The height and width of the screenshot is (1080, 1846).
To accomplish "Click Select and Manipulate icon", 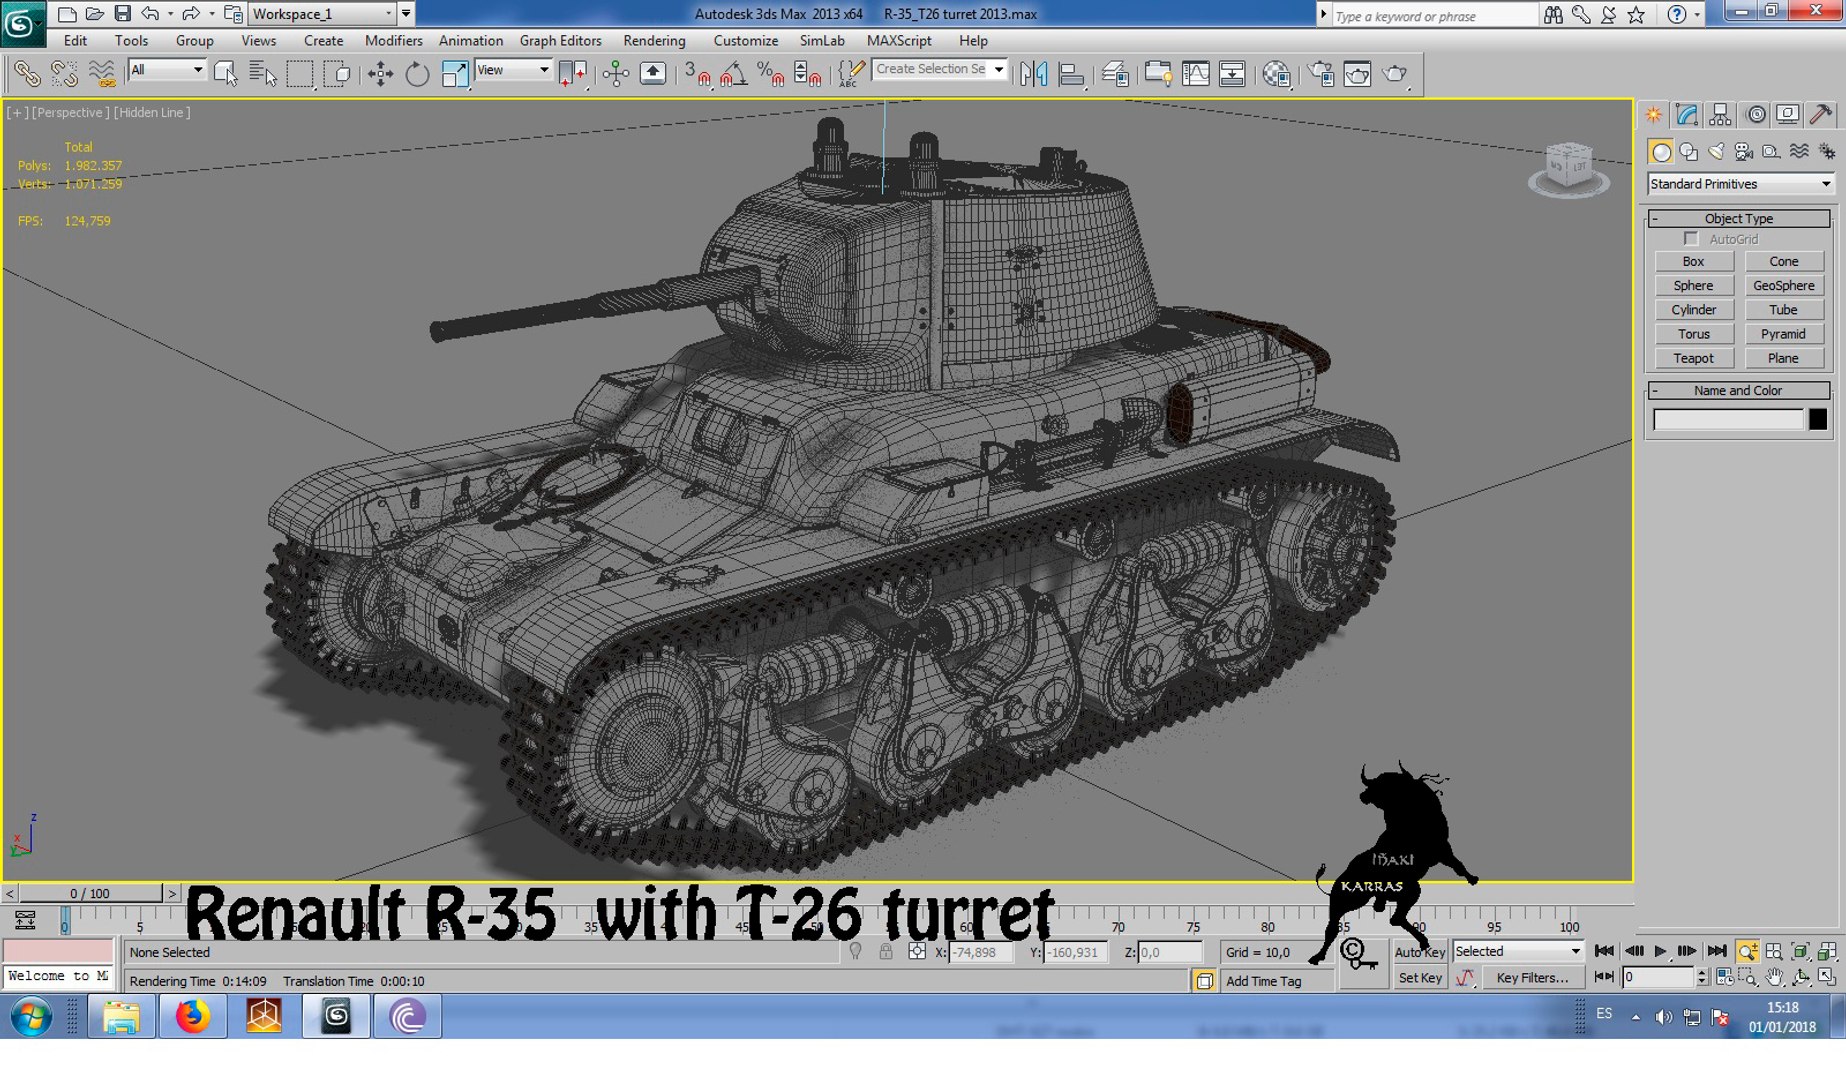I will (616, 73).
